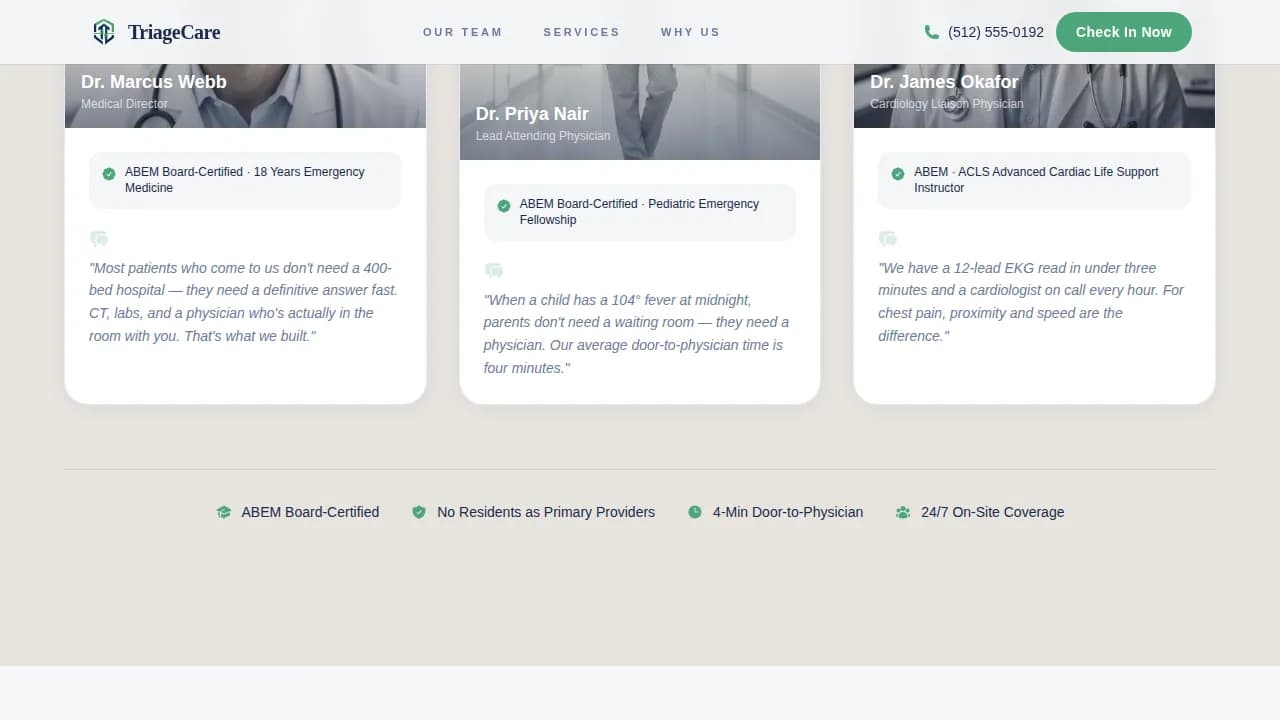This screenshot has height=720, width=1280.
Task: Select the WHY US navigation item
Action: [x=690, y=31]
